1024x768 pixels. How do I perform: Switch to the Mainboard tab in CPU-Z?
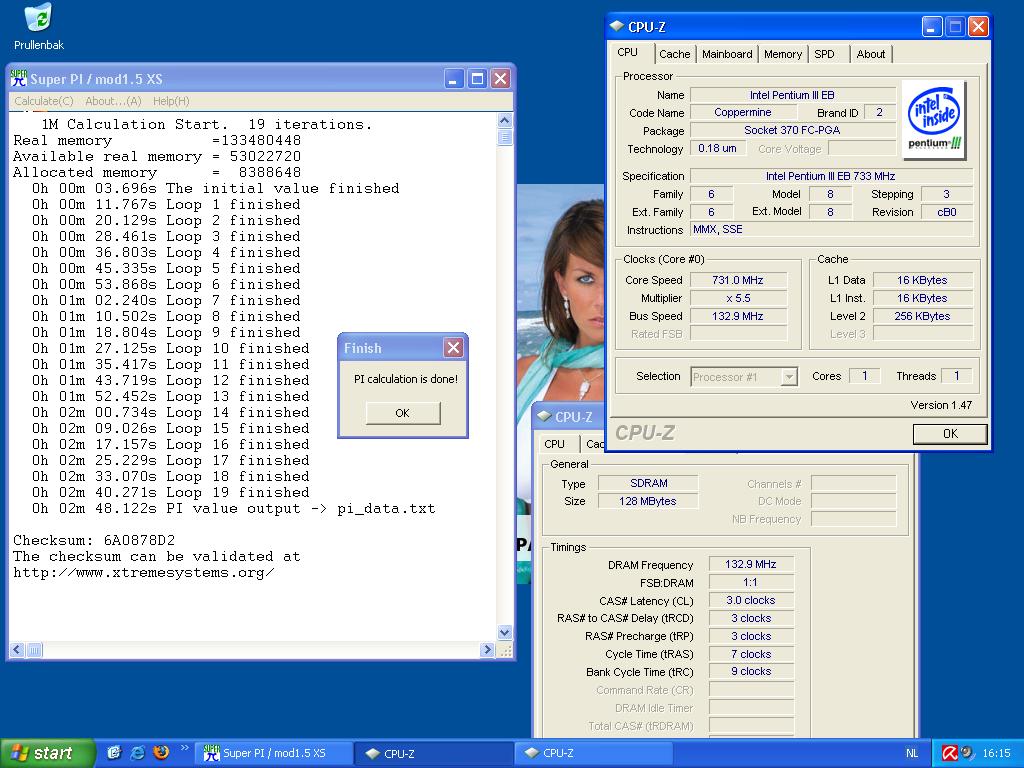coord(727,54)
